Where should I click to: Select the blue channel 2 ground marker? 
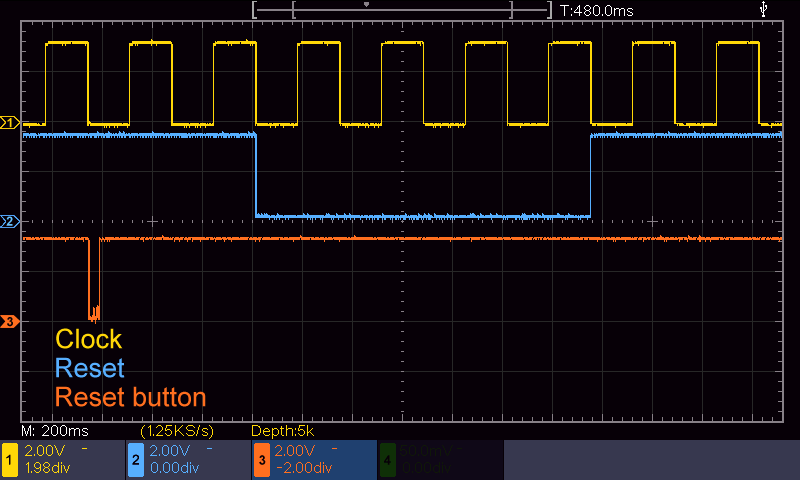click(10, 221)
